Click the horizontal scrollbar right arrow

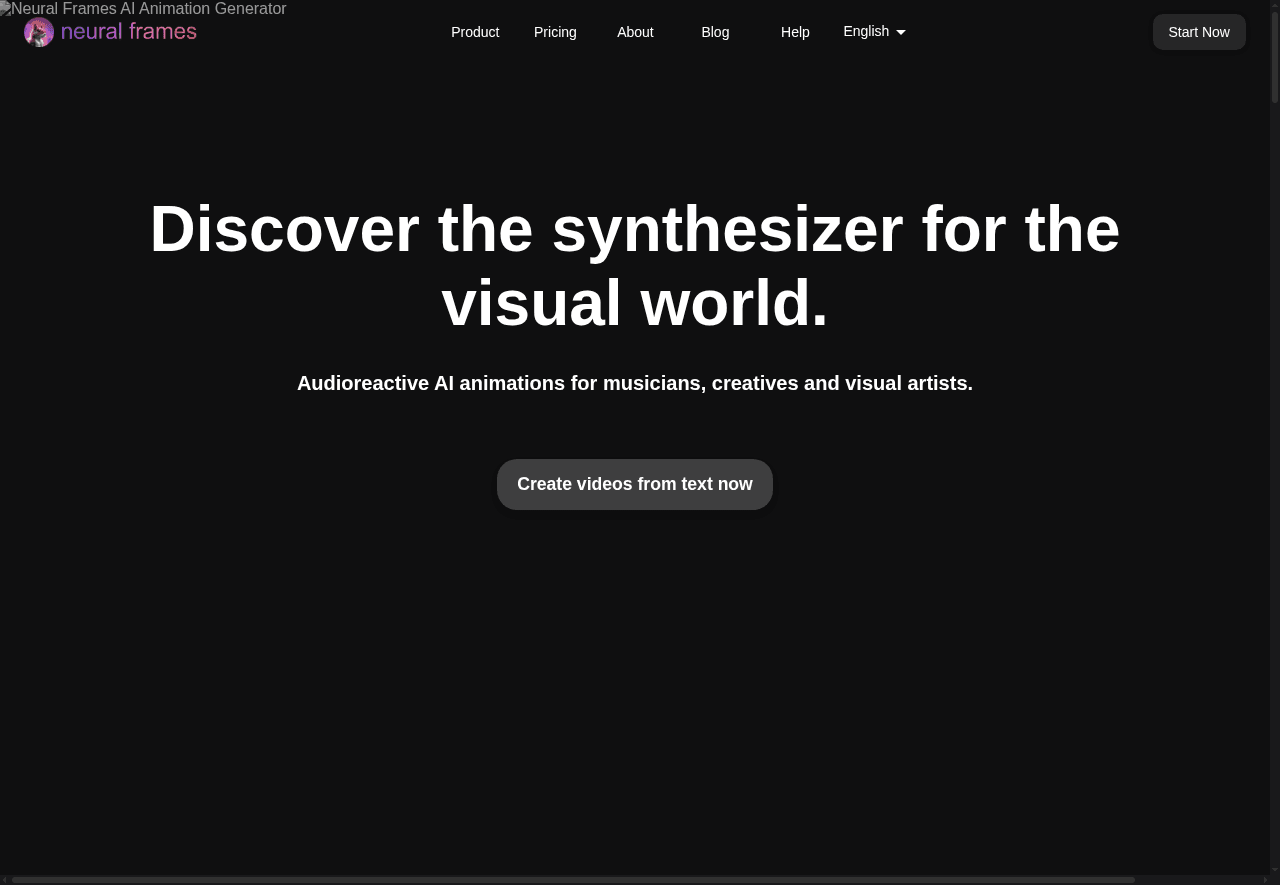(1265, 880)
